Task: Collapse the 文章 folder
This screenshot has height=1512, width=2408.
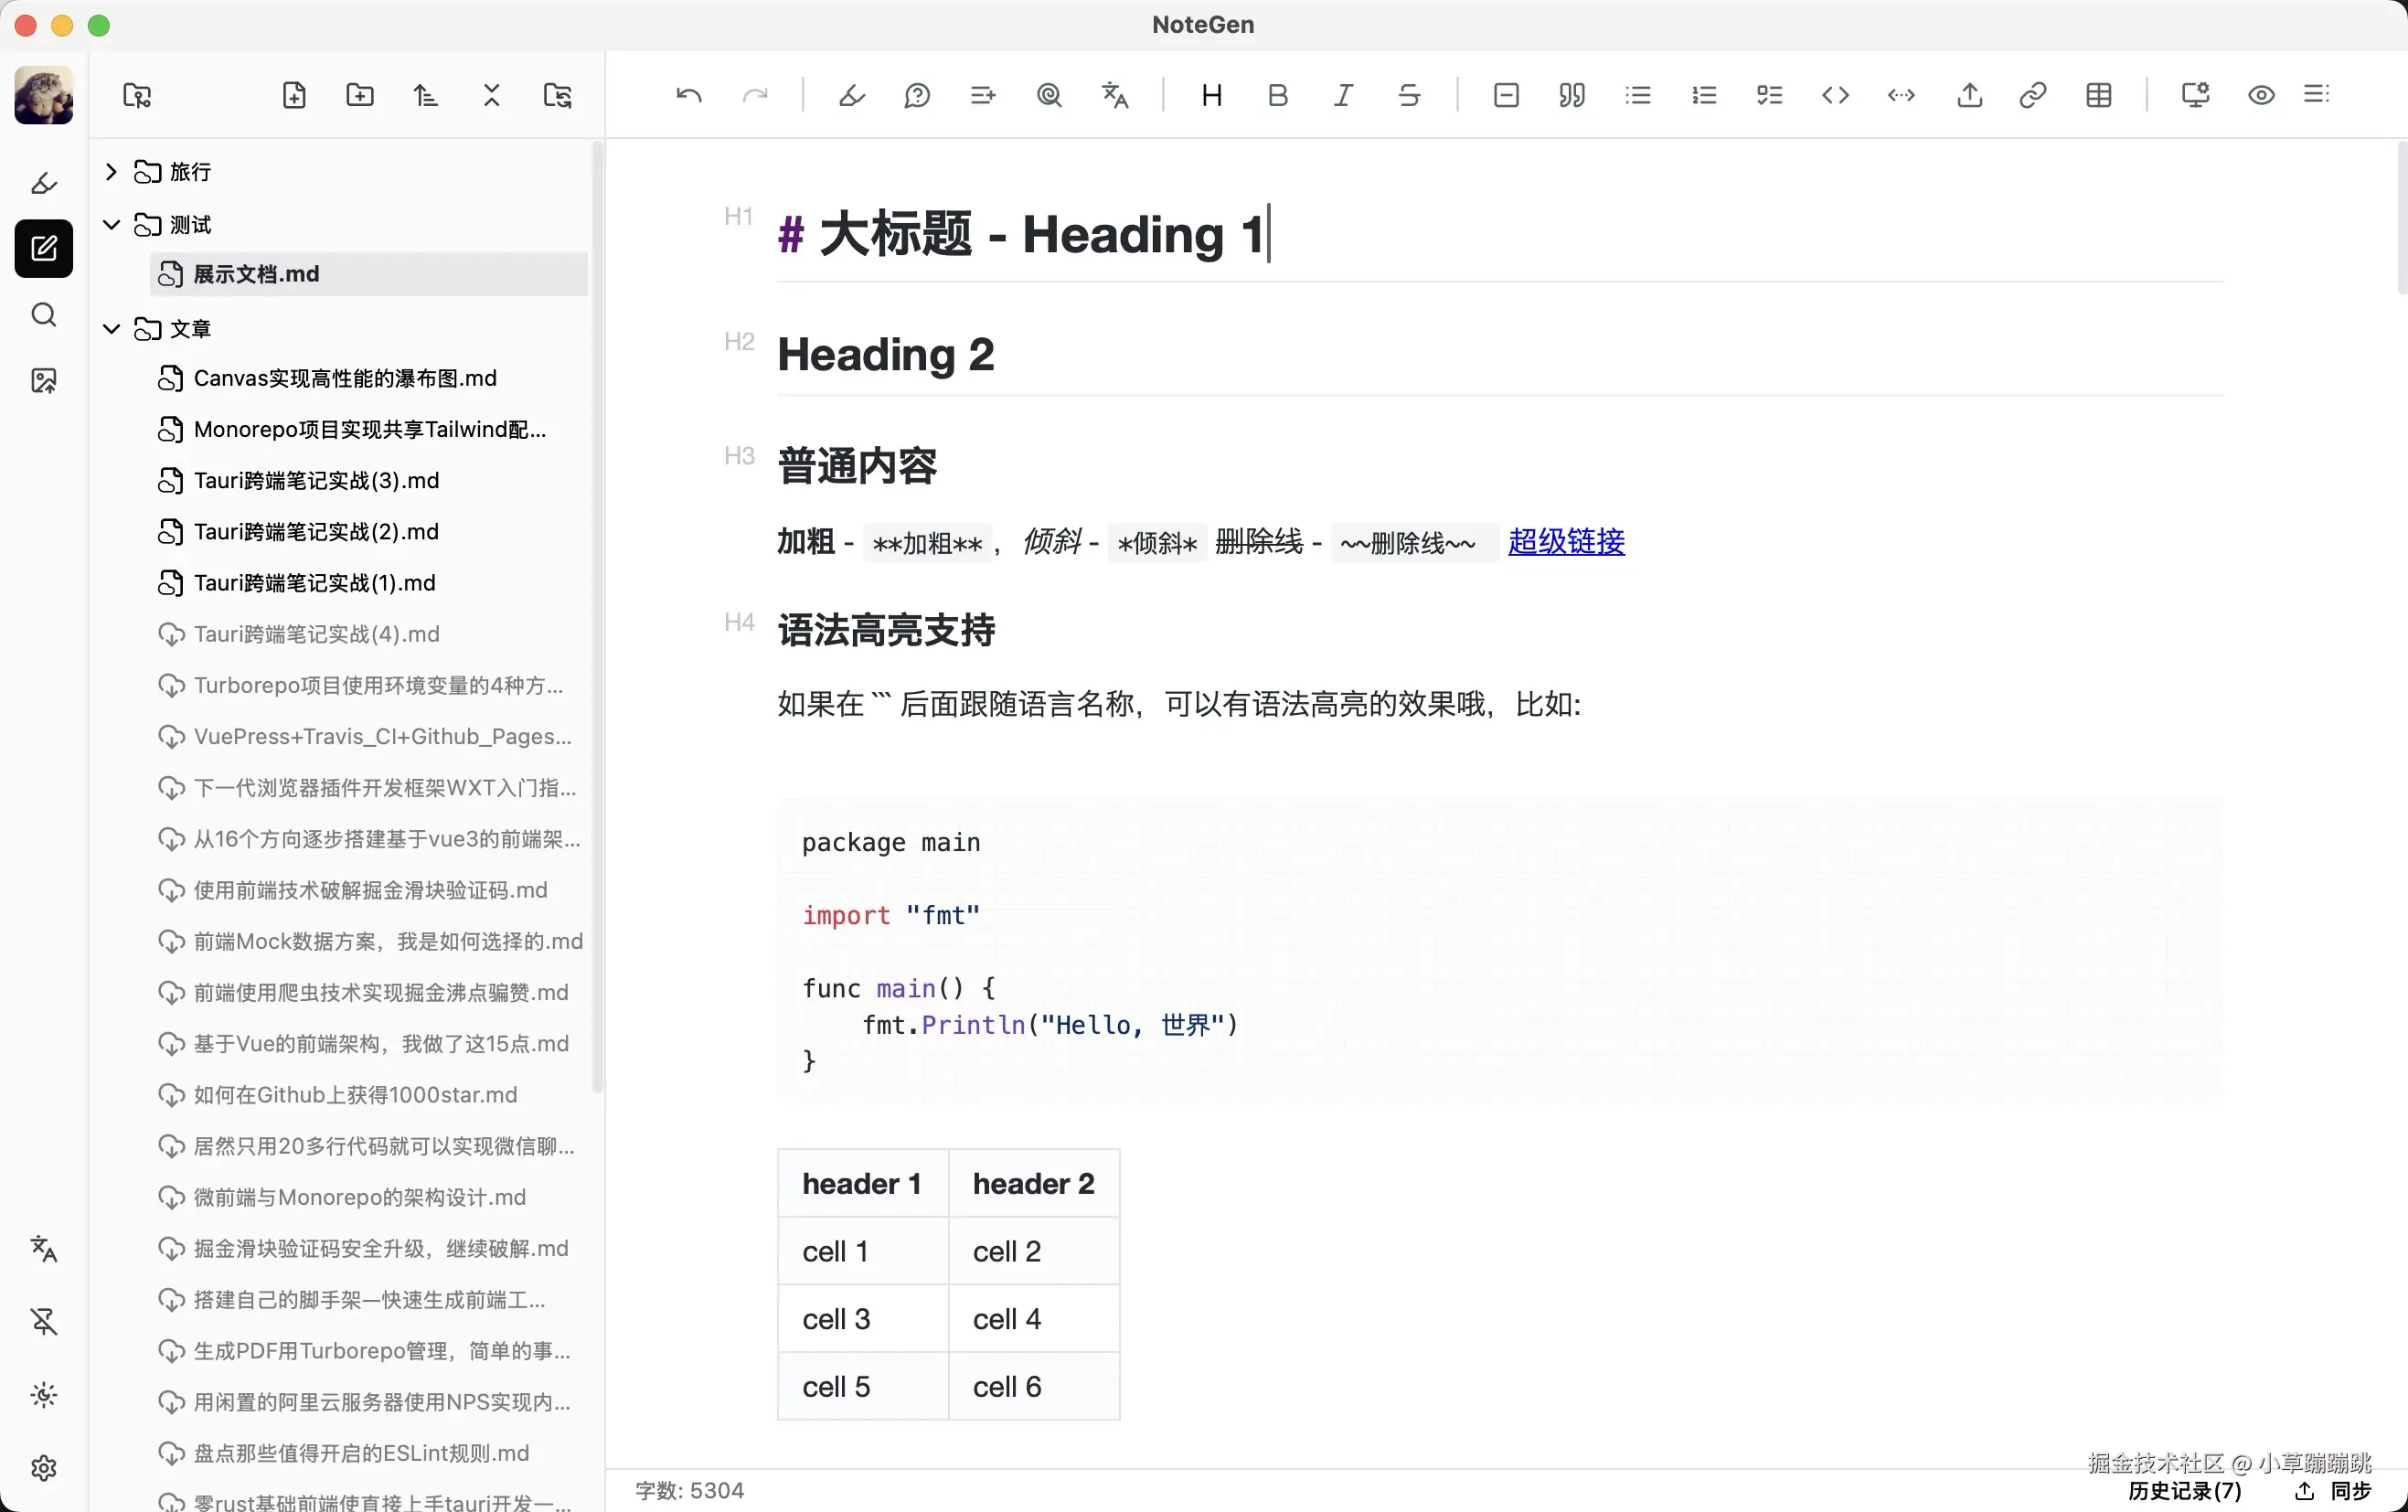Action: pos(111,329)
